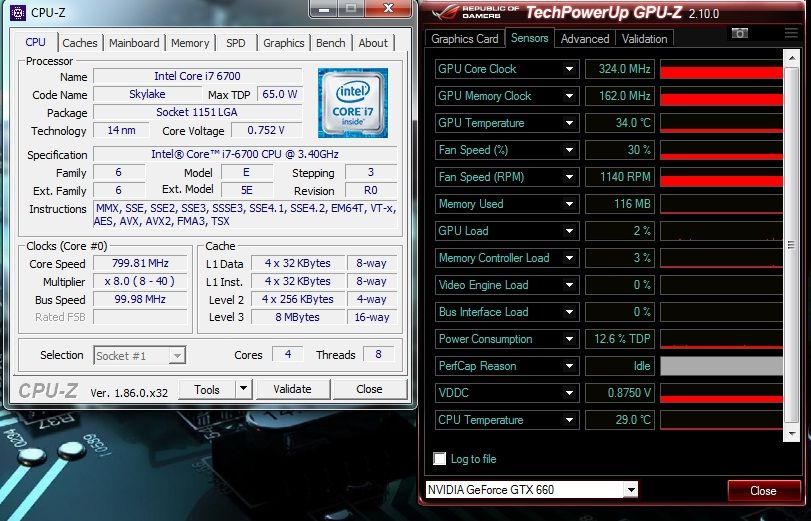Open the Advanced tab in GPU-Z
This screenshot has height=521, width=811.
pyautogui.click(x=584, y=39)
